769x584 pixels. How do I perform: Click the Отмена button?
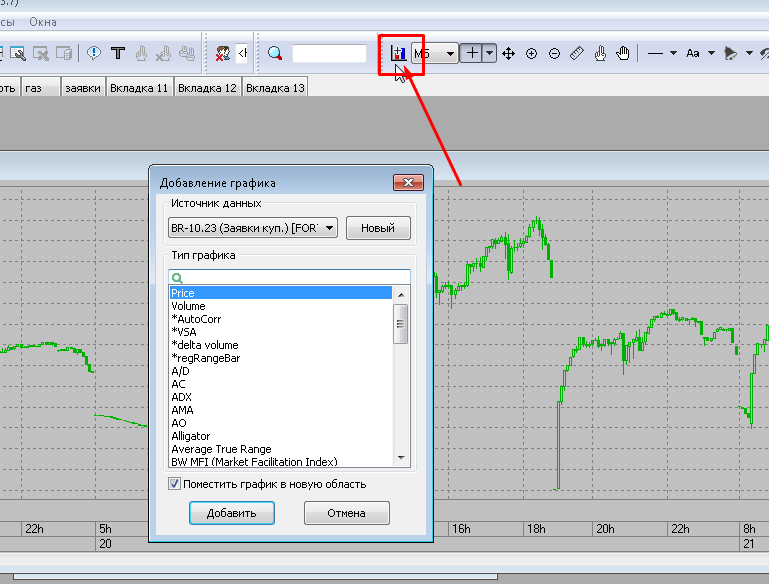(x=347, y=513)
